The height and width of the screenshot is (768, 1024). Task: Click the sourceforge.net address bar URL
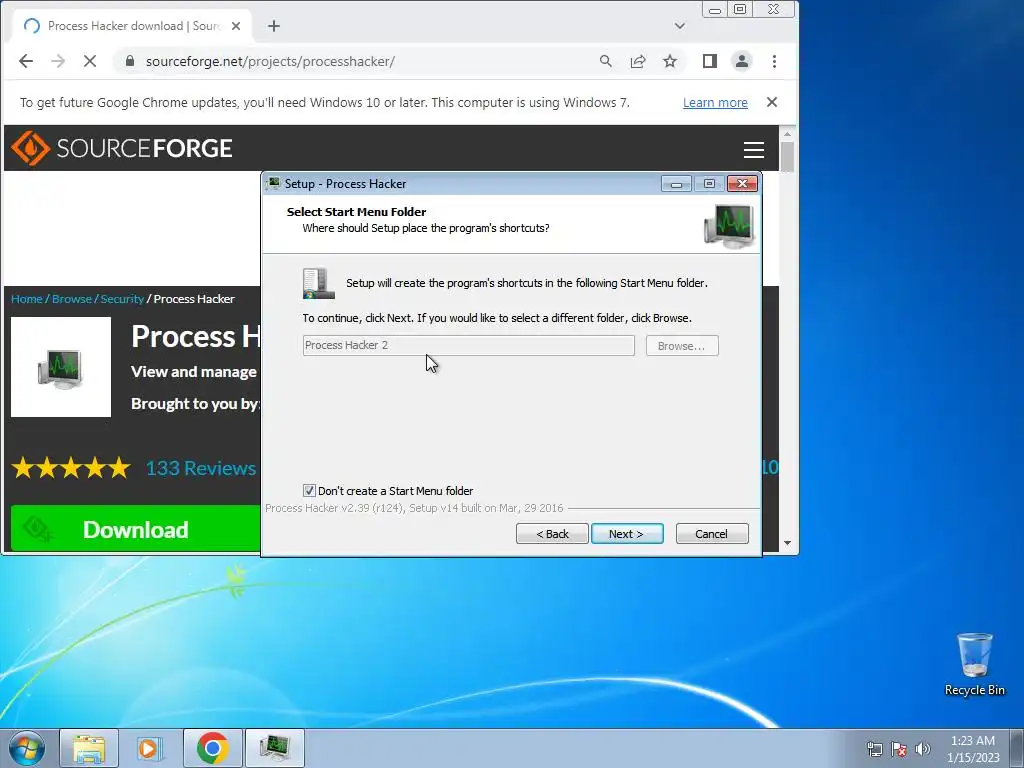pos(270,61)
